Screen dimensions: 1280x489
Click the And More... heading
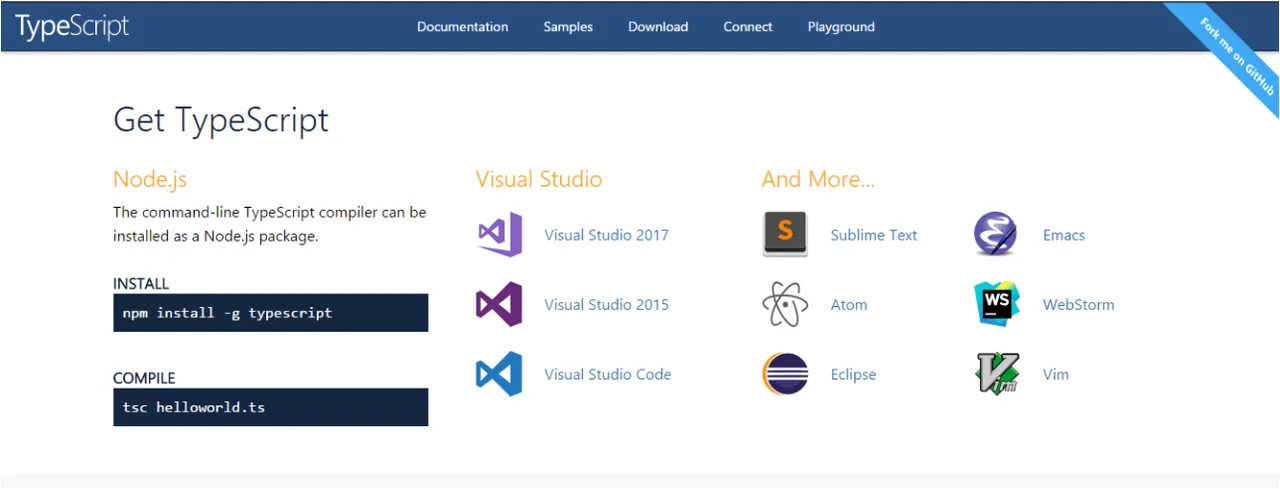pos(818,179)
